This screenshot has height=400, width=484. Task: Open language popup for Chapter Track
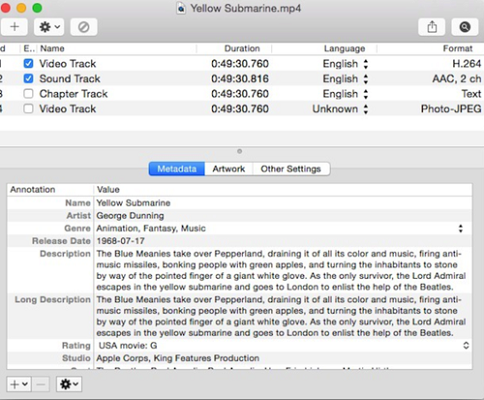366,94
